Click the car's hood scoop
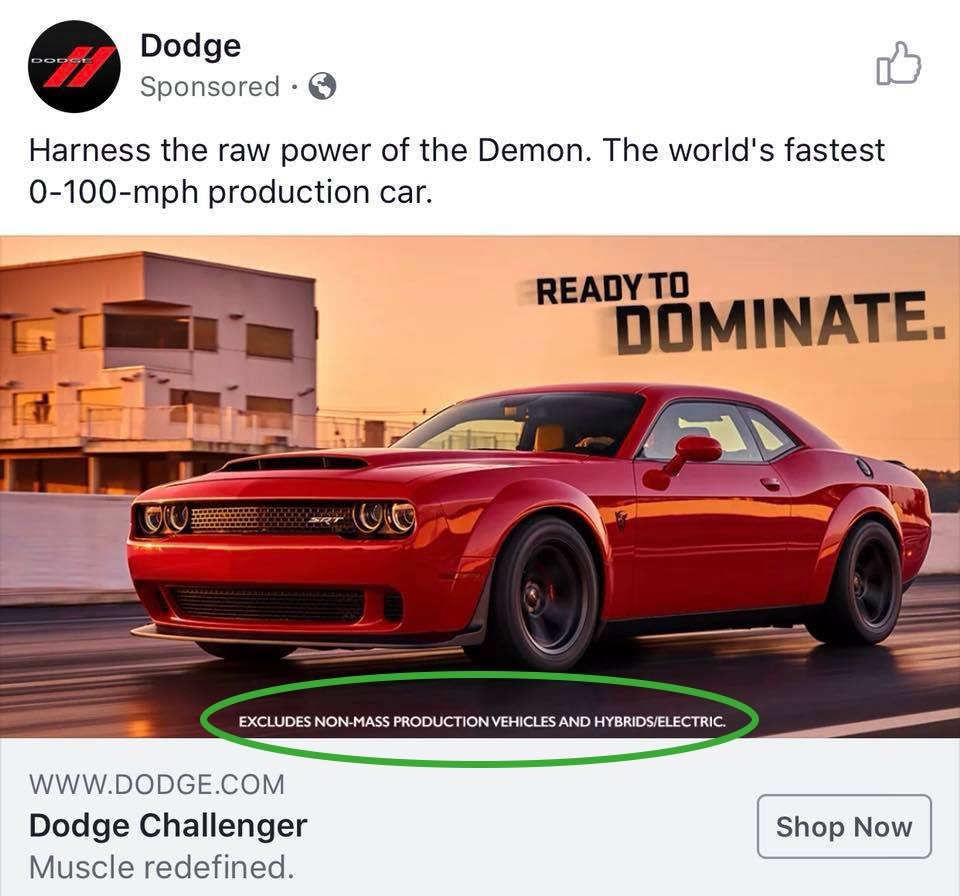Viewport: 960px width, 896px height. 294,464
